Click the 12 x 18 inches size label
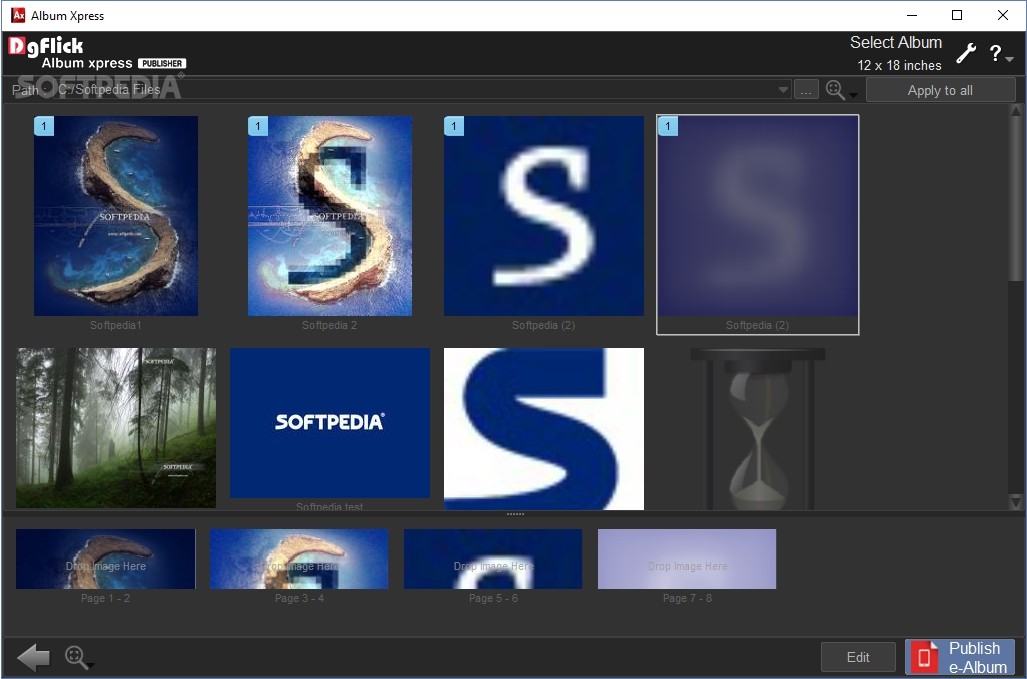Viewport: 1027px width, 679px height. (899, 65)
